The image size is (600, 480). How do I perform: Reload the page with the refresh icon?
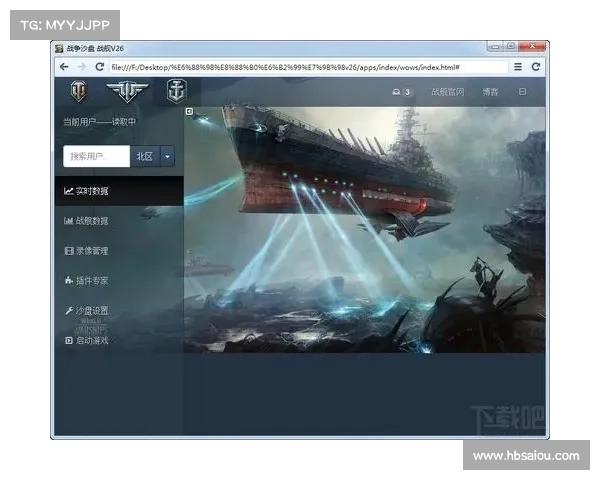[99, 67]
